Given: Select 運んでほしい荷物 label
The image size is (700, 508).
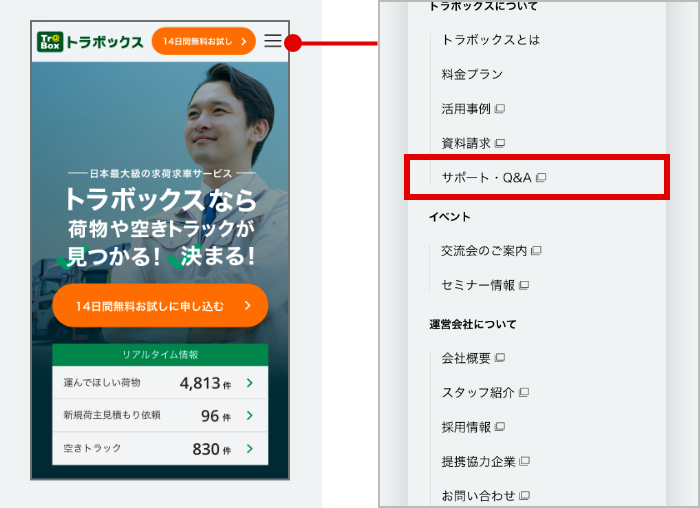Looking at the screenshot, I should 102,383.
